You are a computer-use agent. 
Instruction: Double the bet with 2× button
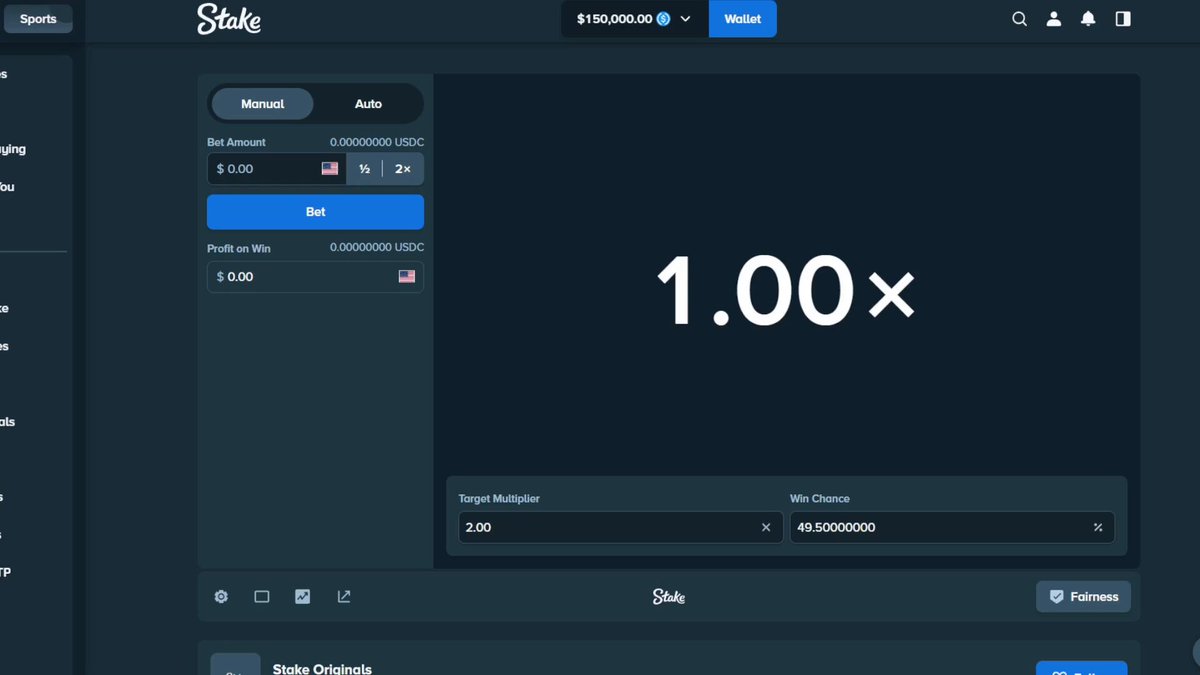click(x=403, y=169)
